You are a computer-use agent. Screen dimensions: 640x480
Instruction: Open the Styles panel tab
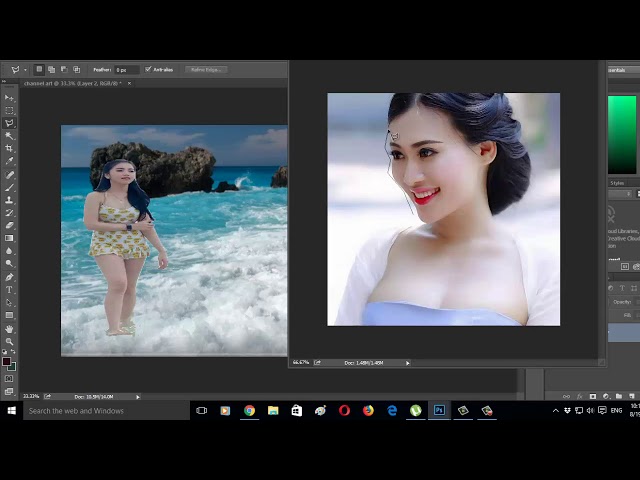click(x=617, y=183)
